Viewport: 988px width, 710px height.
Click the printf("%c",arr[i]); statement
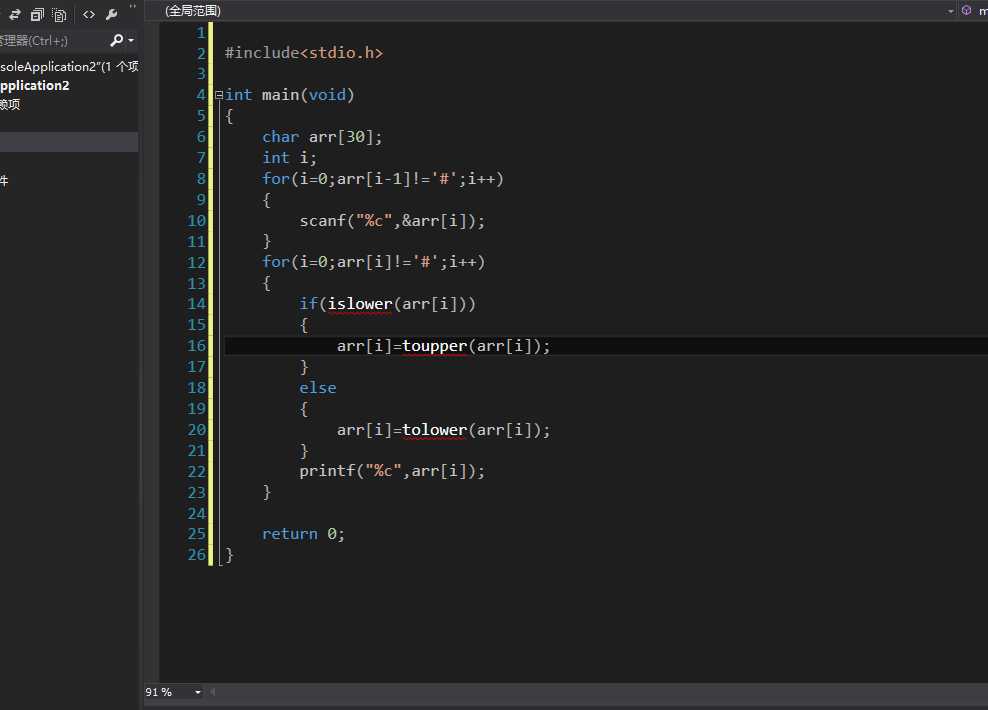pos(392,471)
